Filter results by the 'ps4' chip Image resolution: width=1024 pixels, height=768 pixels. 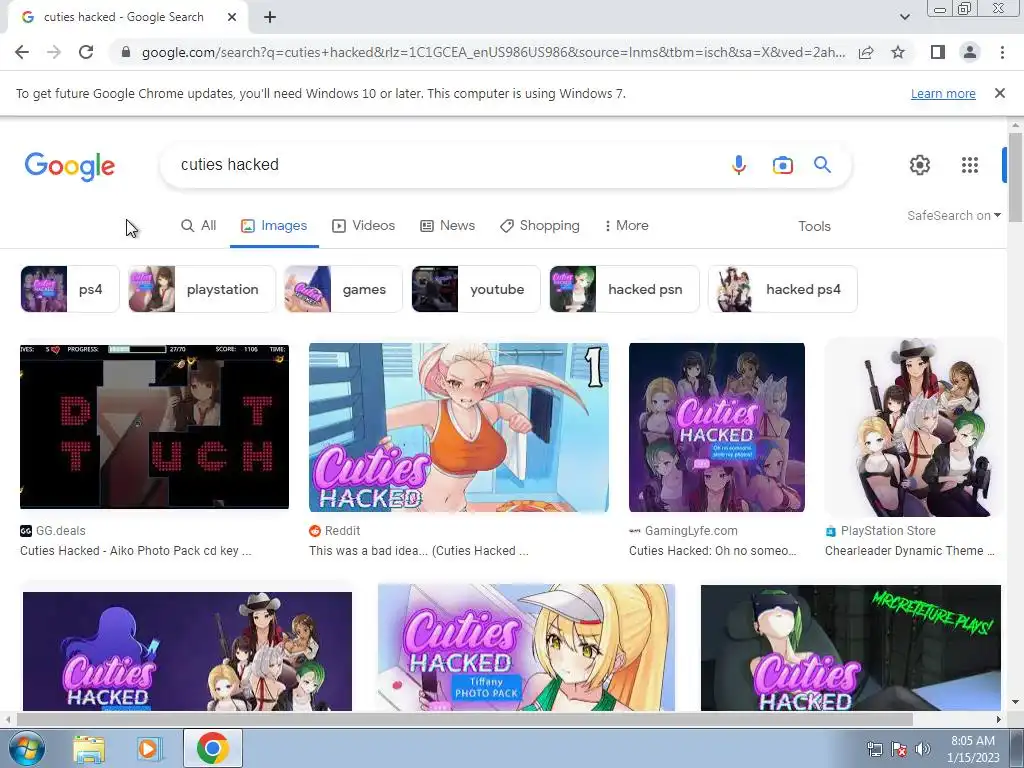coord(70,289)
